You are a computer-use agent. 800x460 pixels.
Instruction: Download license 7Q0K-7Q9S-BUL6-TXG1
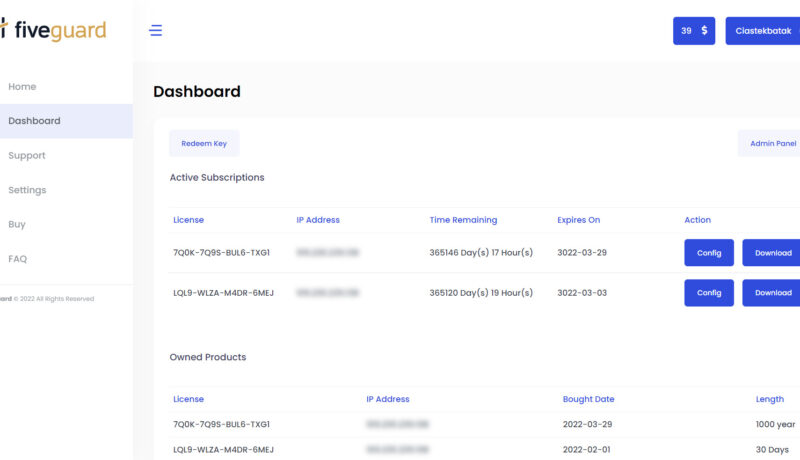click(x=772, y=253)
